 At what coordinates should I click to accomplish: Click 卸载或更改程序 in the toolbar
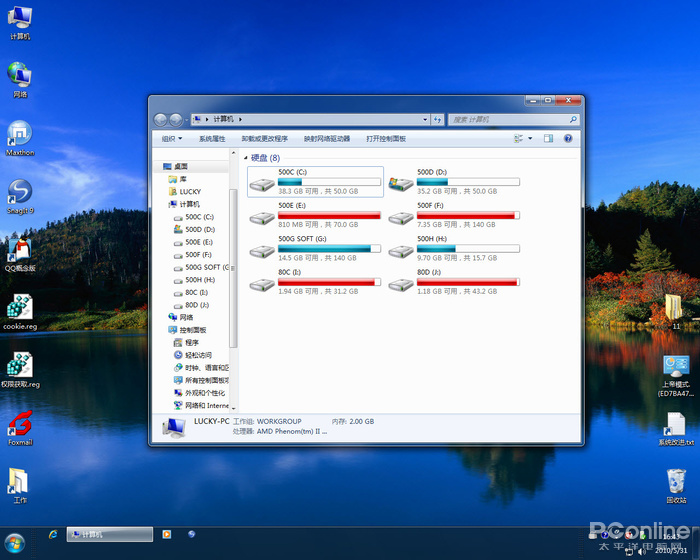[265, 139]
